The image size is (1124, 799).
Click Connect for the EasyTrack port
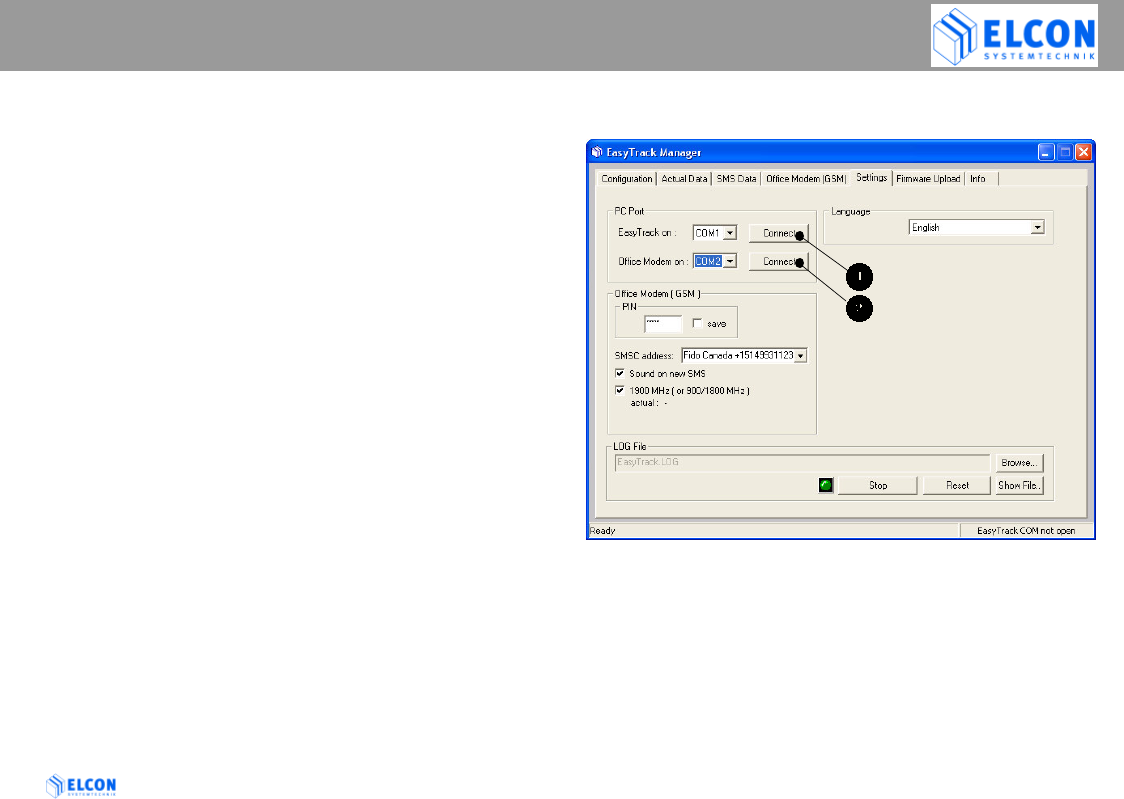click(x=778, y=233)
